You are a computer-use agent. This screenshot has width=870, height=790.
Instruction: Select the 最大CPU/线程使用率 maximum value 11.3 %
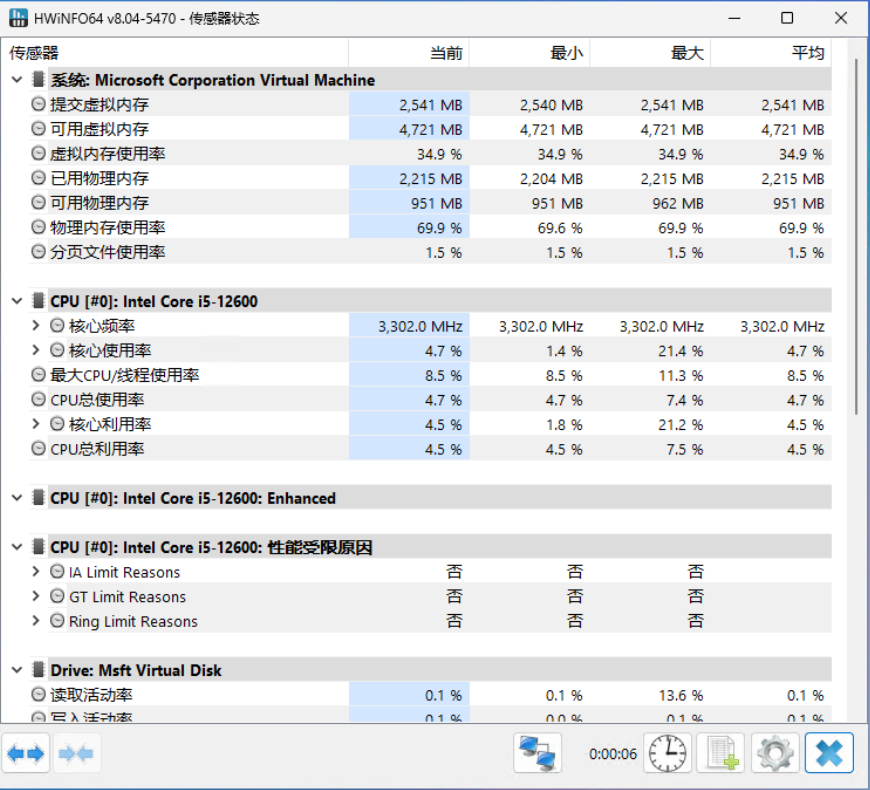click(x=681, y=376)
